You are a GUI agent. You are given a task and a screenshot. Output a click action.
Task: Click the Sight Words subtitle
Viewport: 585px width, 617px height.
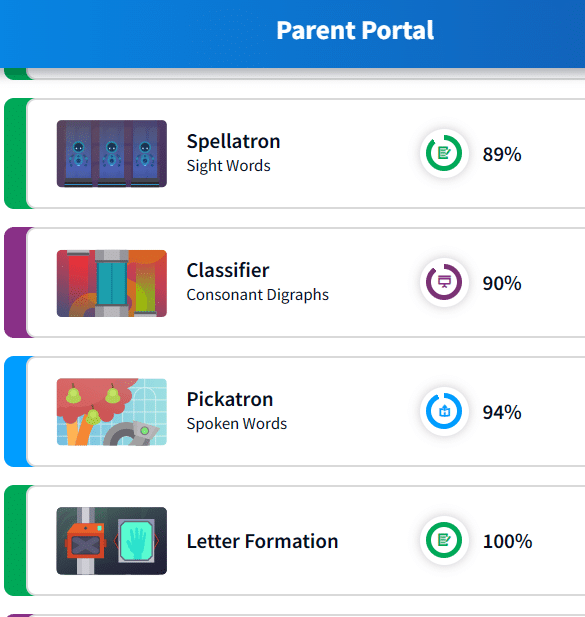point(229,166)
